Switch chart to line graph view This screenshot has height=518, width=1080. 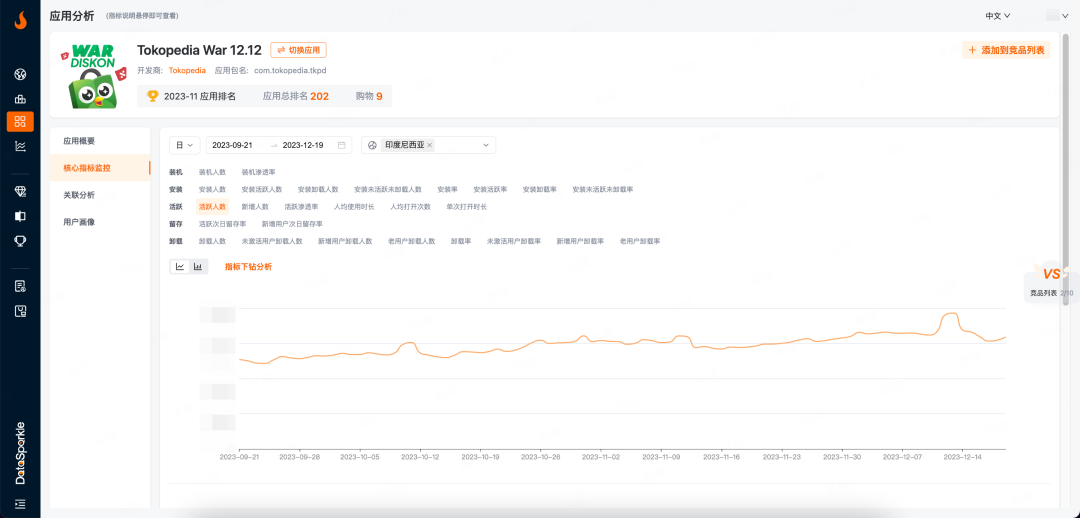(180, 267)
